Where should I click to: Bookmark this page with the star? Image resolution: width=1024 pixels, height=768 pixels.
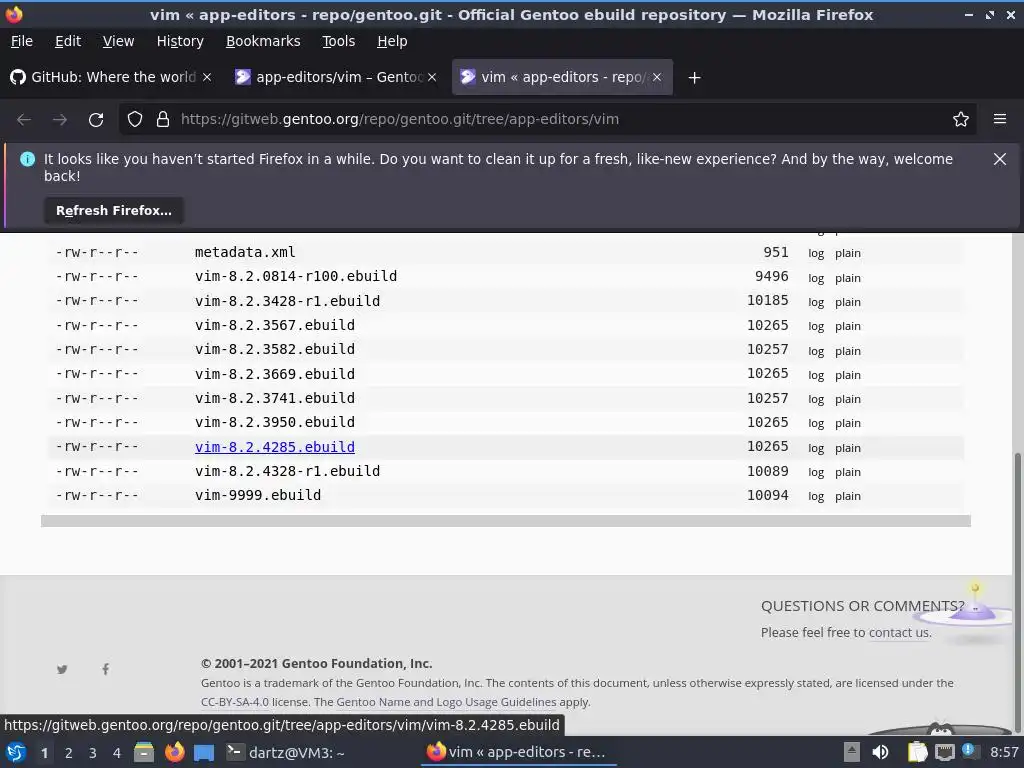point(961,120)
